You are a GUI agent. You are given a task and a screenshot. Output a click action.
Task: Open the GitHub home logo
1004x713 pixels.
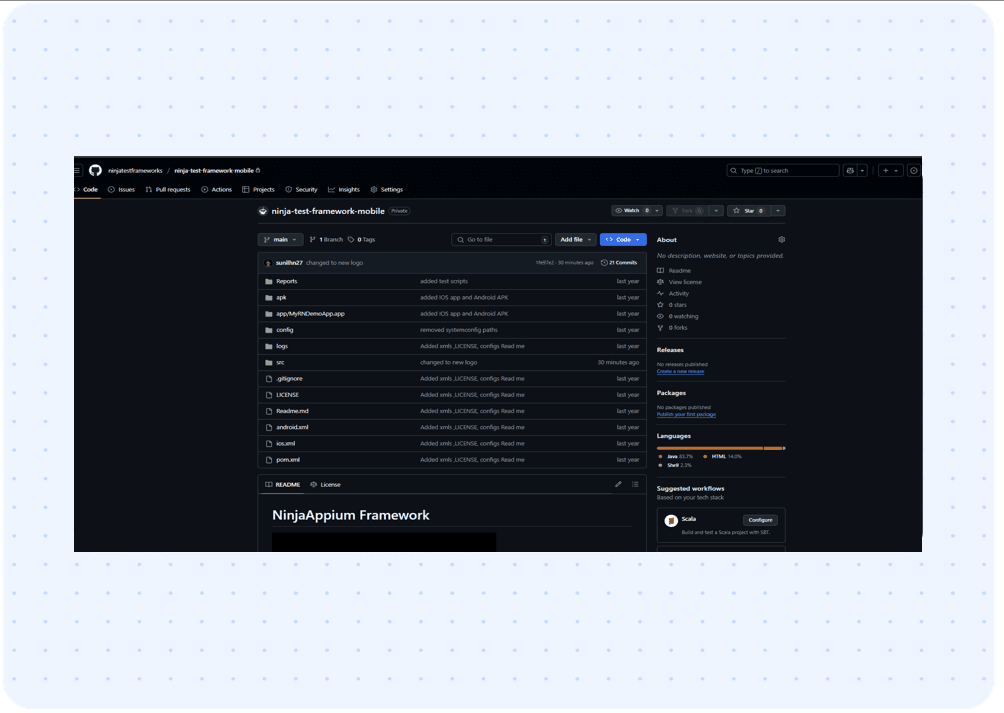tap(94, 170)
